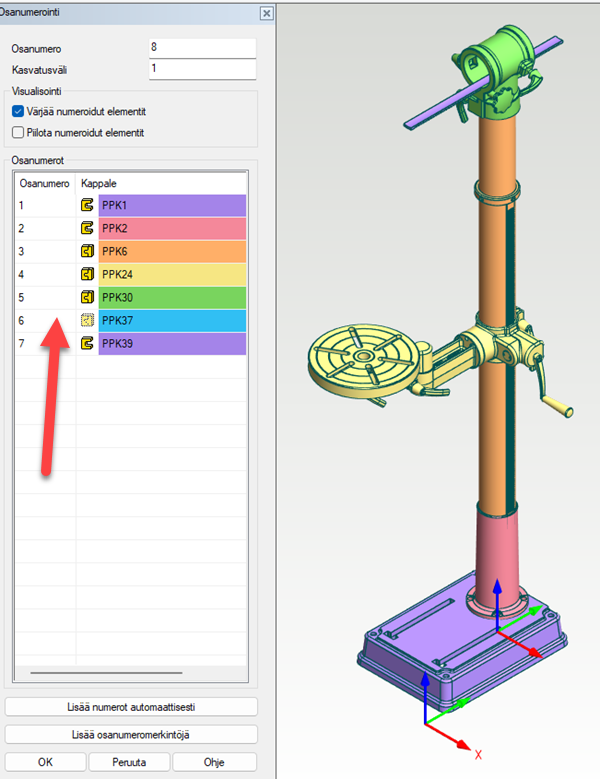Screen dimensions: 600x779
Task: Click the green PPK30 color row
Action: coord(172,298)
